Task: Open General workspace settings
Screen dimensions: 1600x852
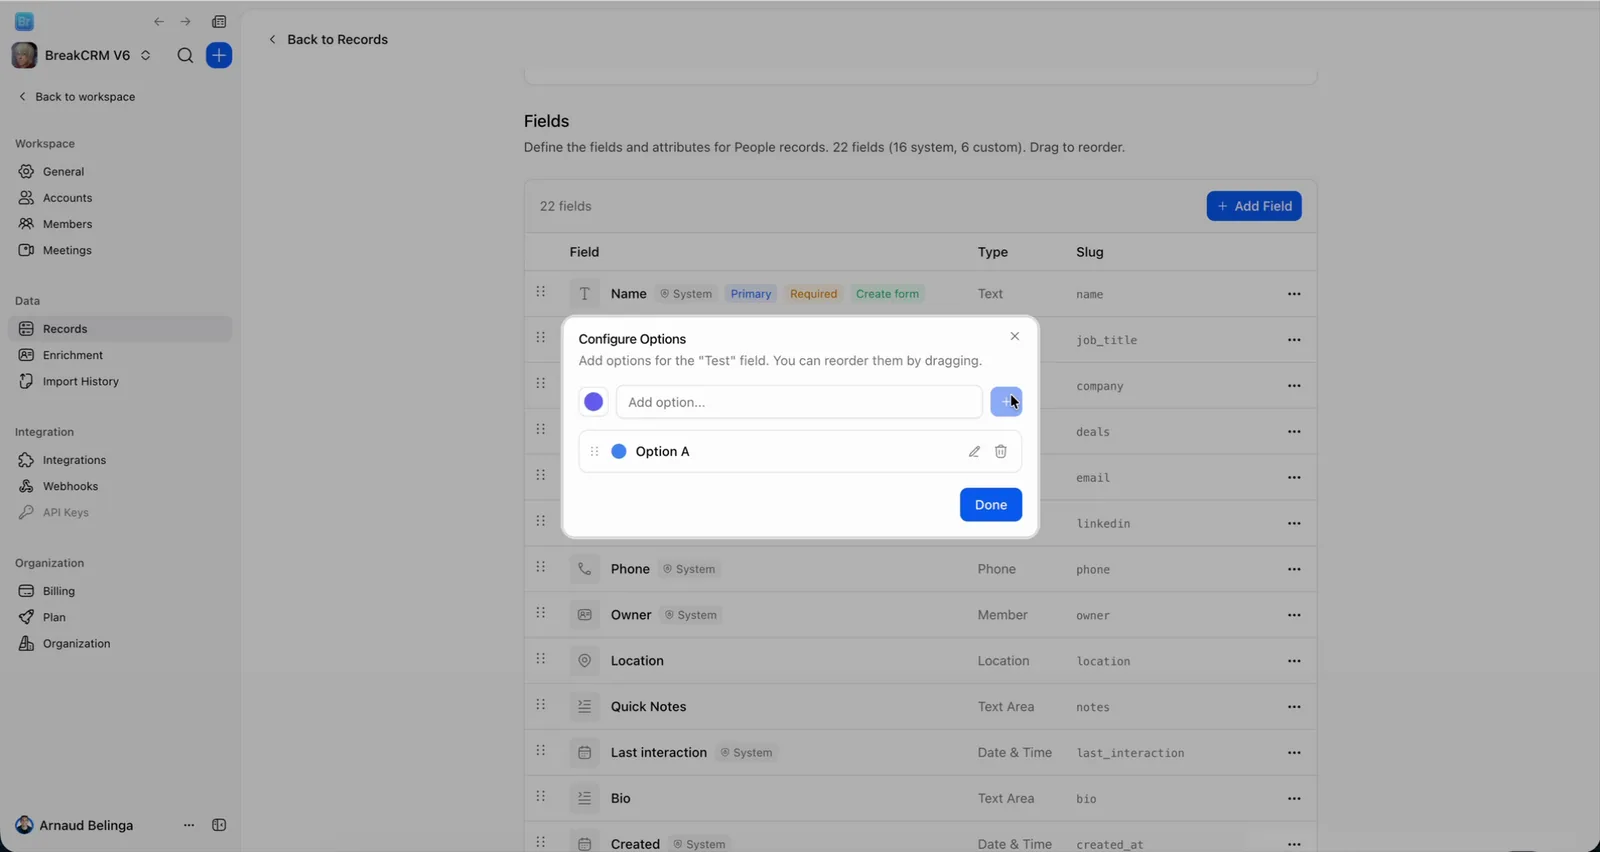Action: [120, 172]
